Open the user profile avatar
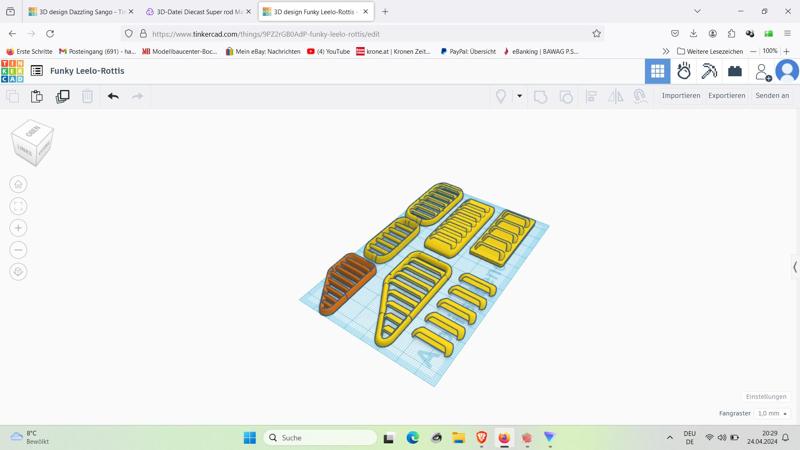This screenshot has width=800, height=450. click(x=787, y=71)
